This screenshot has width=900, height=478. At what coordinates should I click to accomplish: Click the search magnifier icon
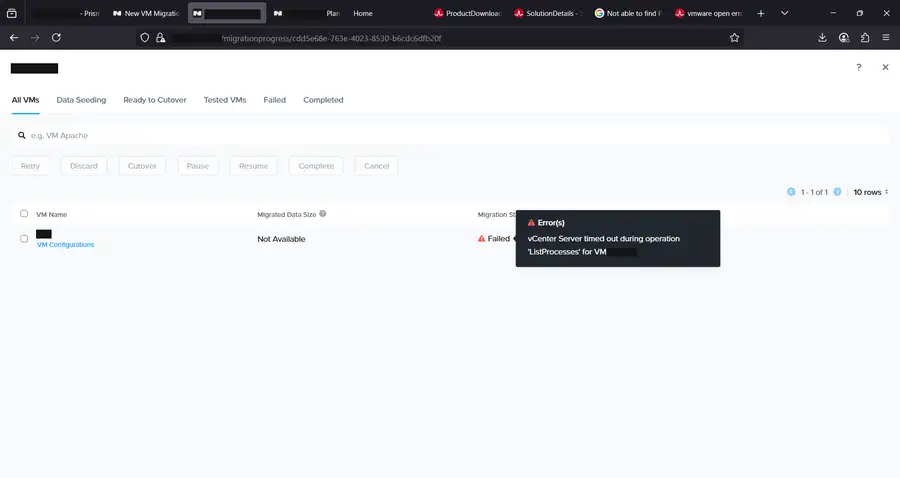pyautogui.click(x=21, y=135)
